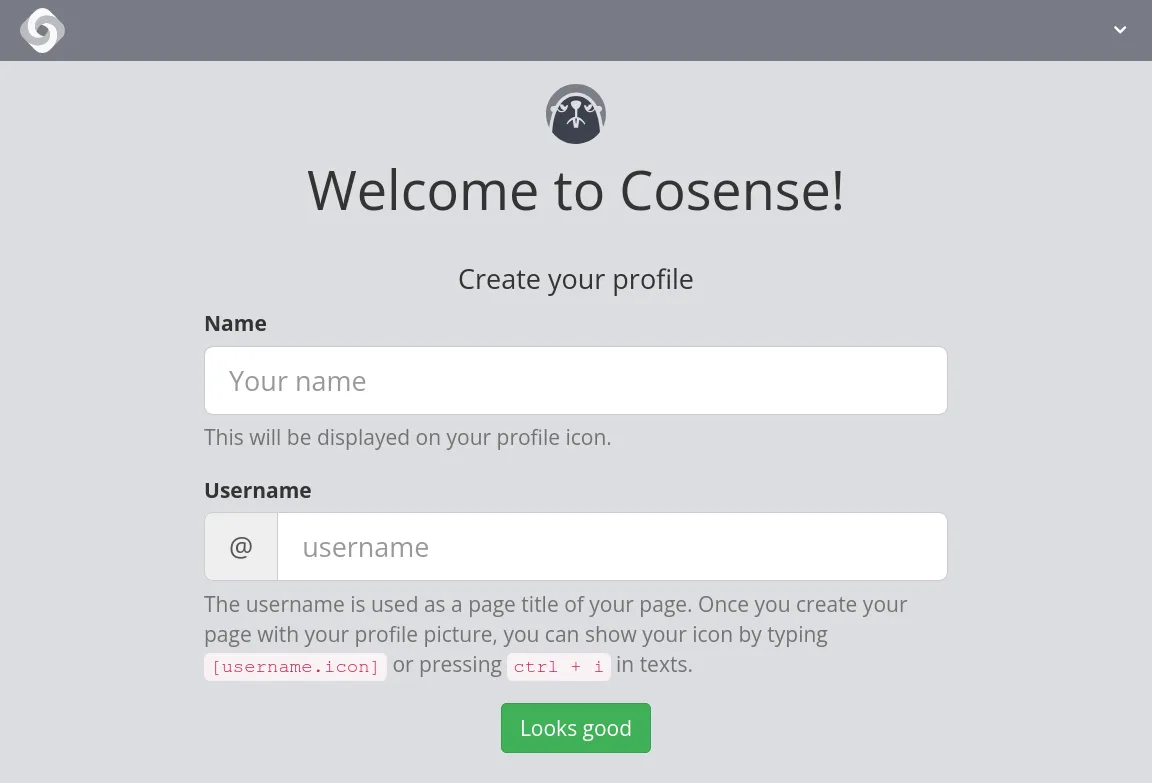This screenshot has height=783, width=1152.
Task: Click the @ prefix beside username field
Action: (241, 547)
